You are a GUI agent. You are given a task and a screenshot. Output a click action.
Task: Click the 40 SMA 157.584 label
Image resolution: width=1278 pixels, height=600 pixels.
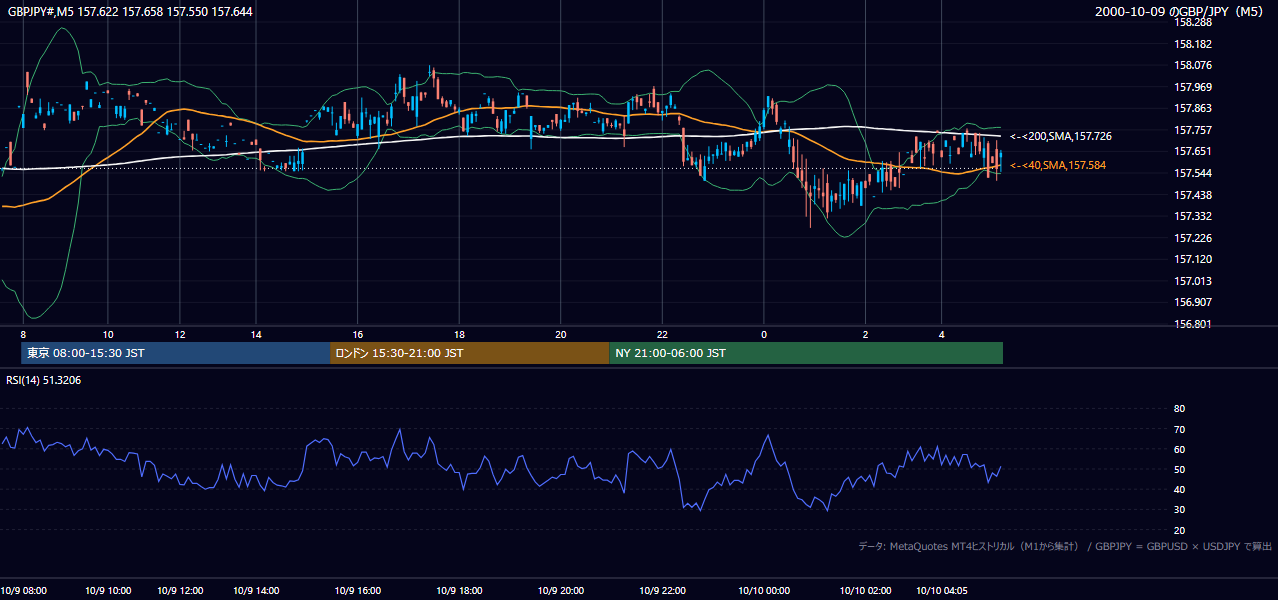1058,165
